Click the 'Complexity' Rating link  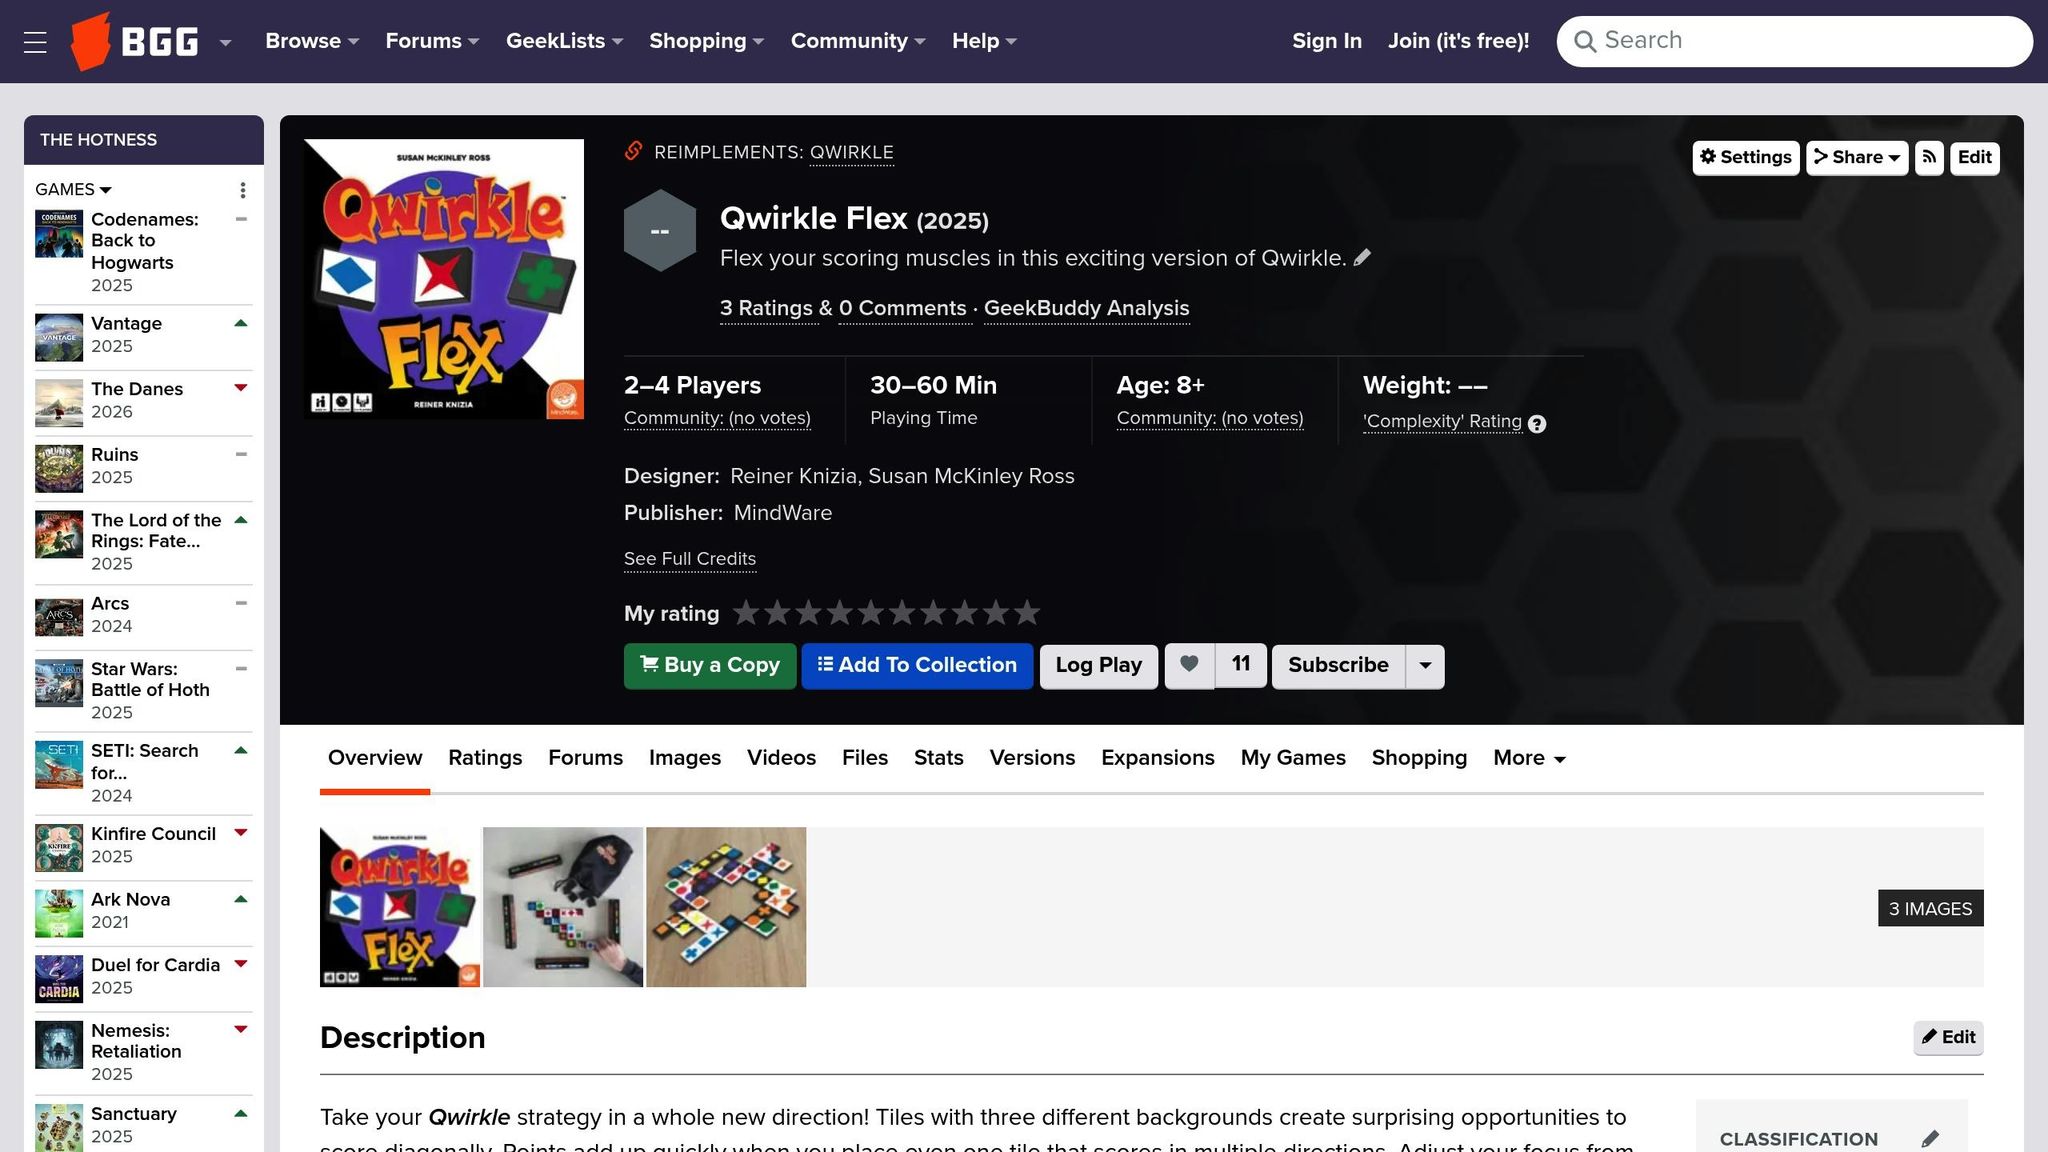click(1442, 421)
